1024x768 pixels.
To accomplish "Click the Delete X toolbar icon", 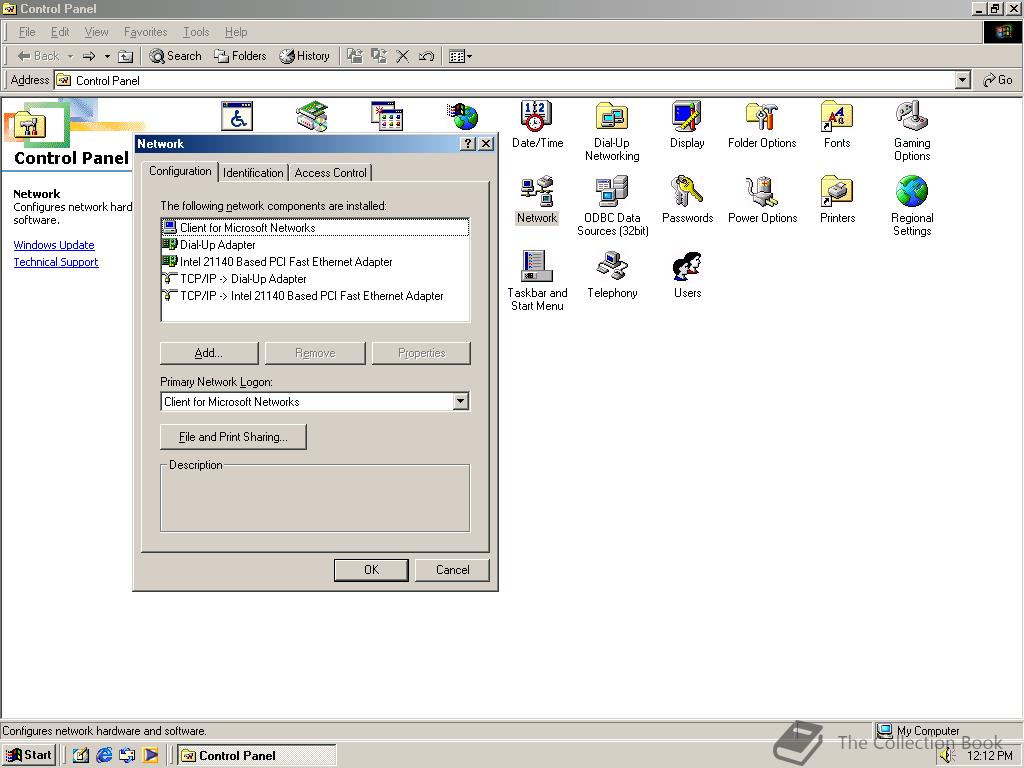I will point(403,56).
